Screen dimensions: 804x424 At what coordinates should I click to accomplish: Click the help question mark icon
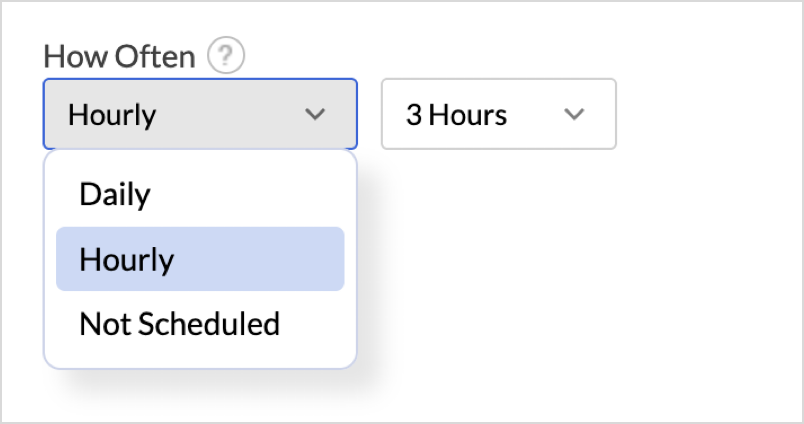click(225, 57)
